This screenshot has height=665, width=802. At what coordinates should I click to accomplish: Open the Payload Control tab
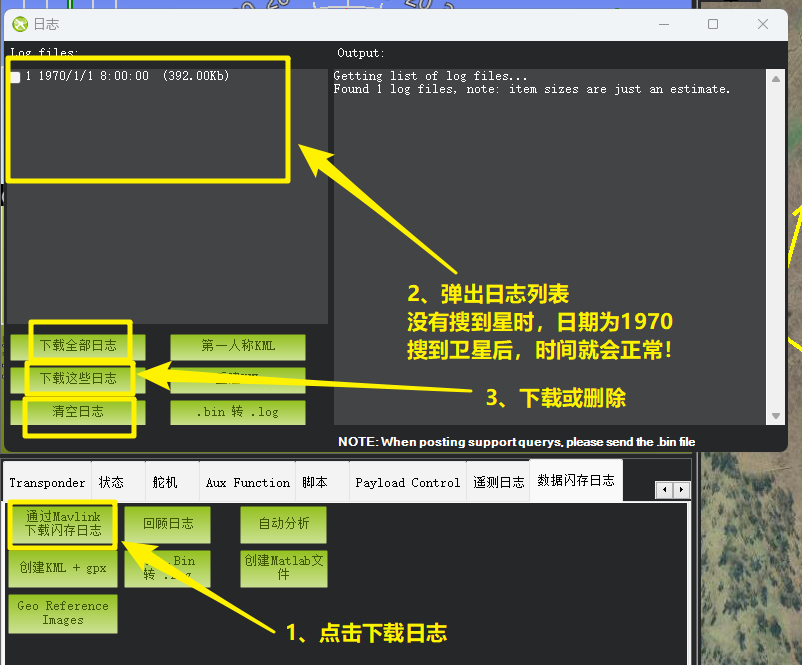tap(407, 482)
